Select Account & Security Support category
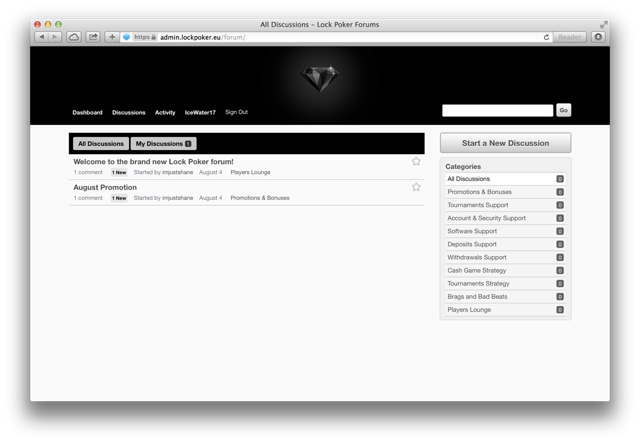 (505, 218)
